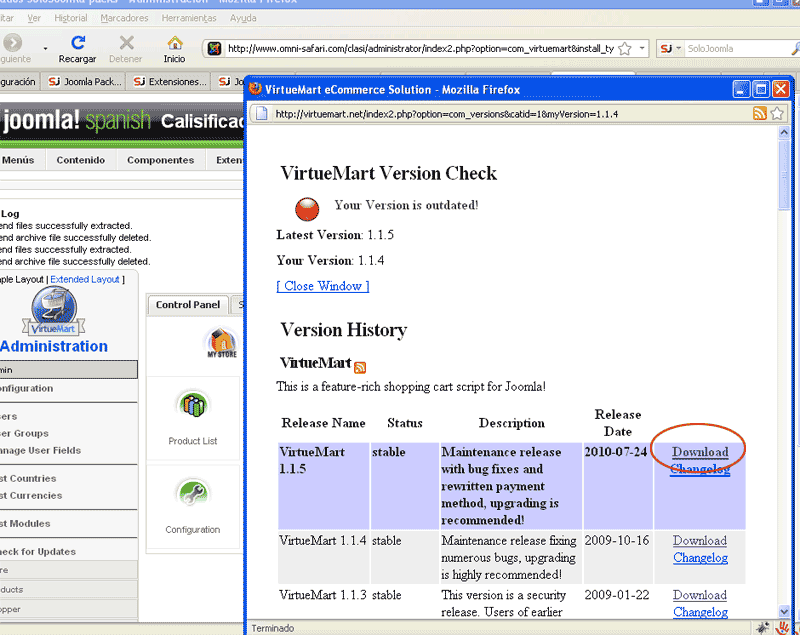Open the Ver menu
This screenshot has height=635, width=800.
pyautogui.click(x=34, y=18)
